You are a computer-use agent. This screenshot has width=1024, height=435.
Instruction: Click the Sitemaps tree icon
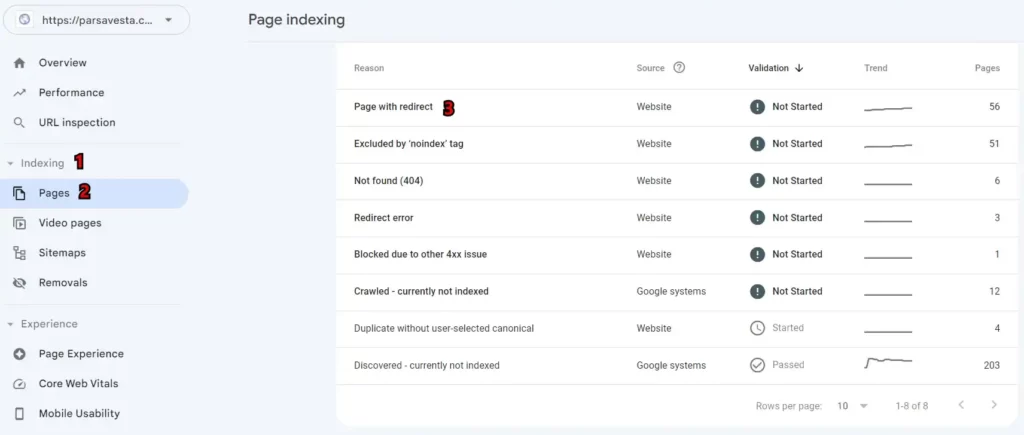click(x=20, y=253)
